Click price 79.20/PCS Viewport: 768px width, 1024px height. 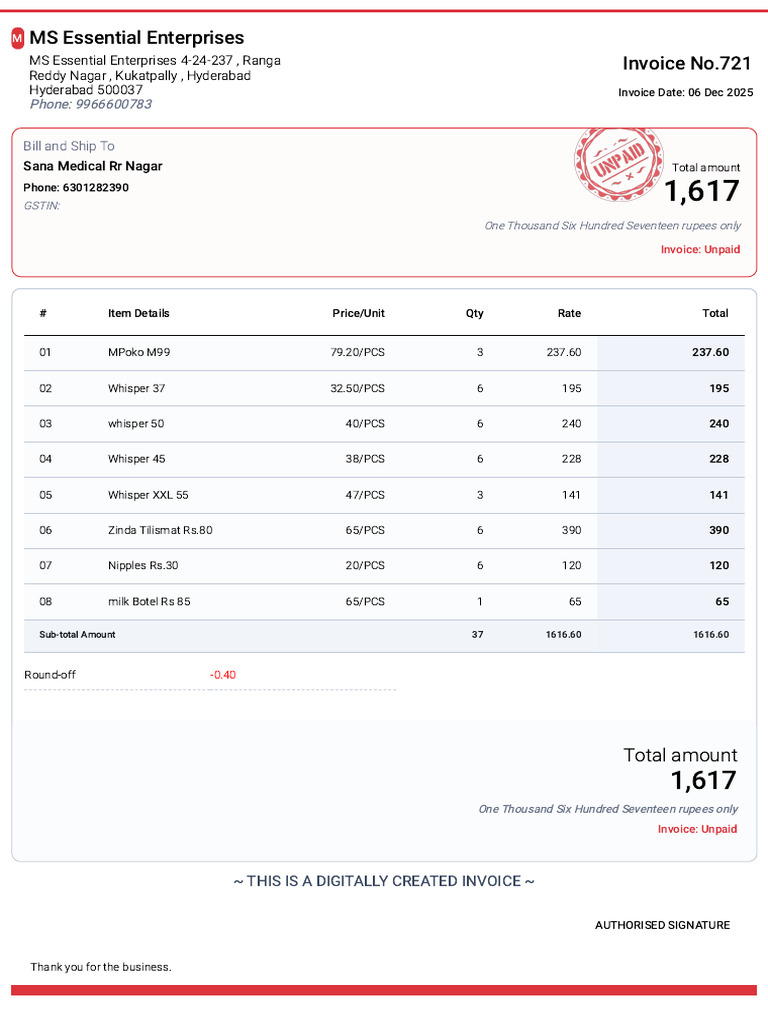click(357, 353)
